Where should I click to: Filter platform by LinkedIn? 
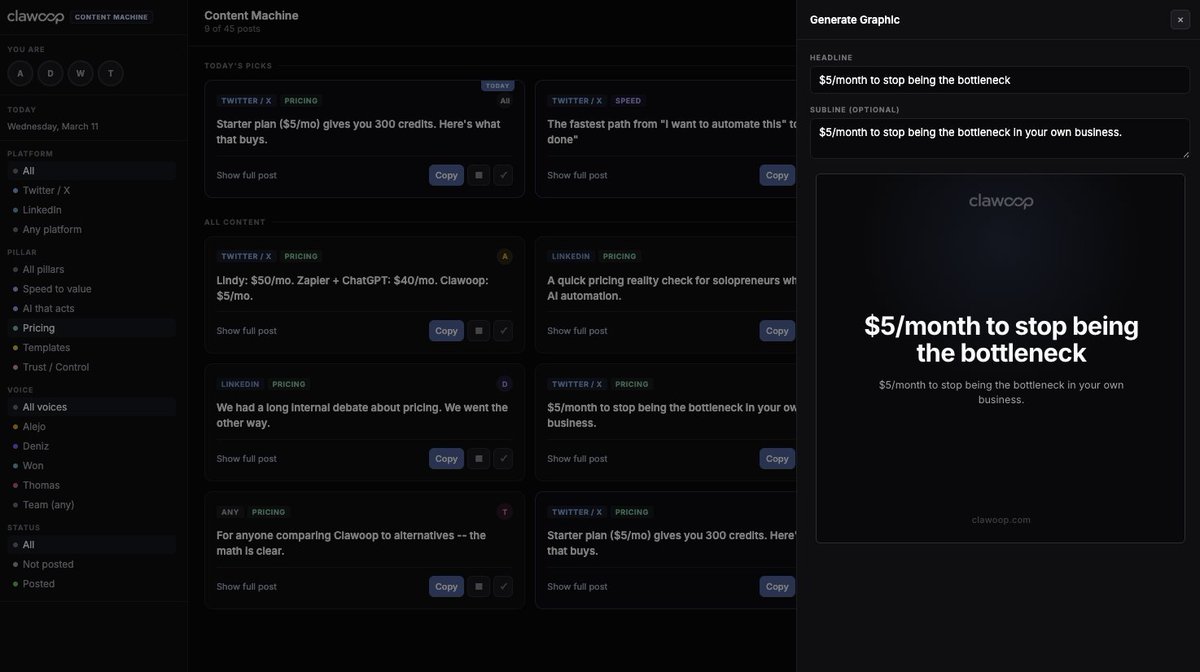pyautogui.click(x=92, y=210)
